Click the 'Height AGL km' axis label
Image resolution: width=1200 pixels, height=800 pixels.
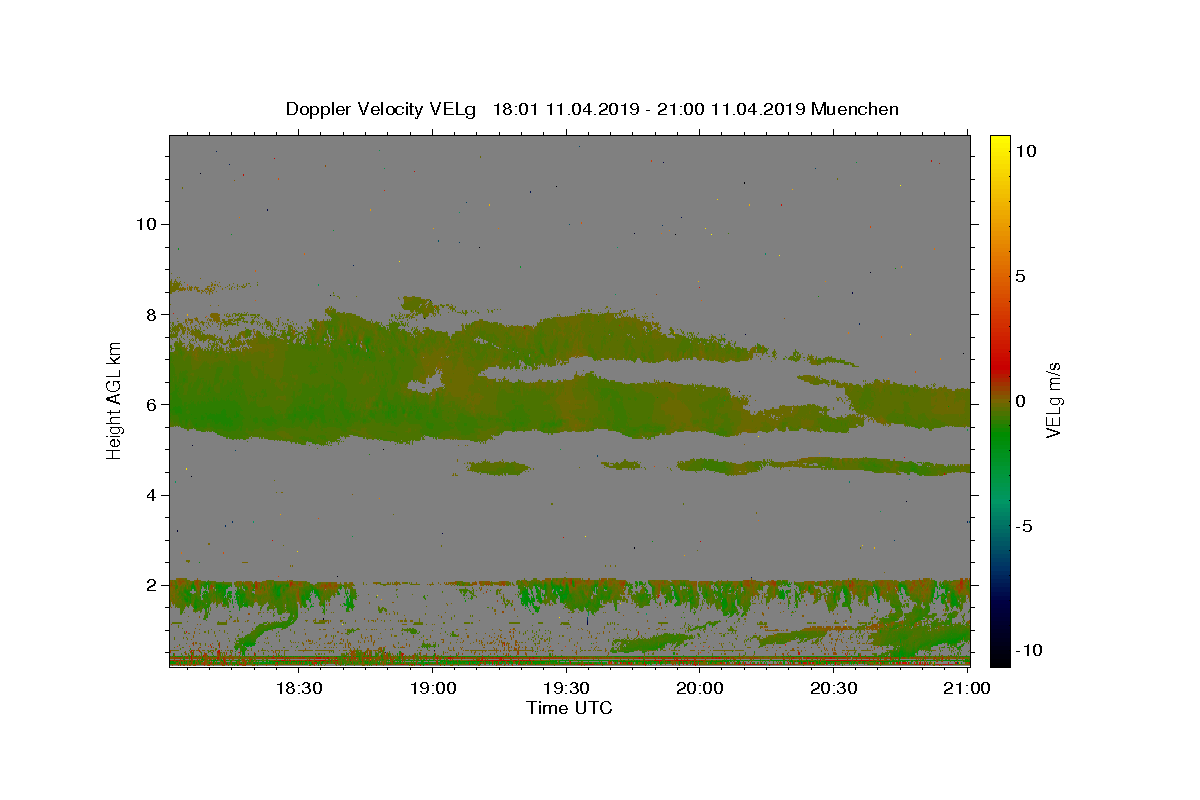(114, 400)
